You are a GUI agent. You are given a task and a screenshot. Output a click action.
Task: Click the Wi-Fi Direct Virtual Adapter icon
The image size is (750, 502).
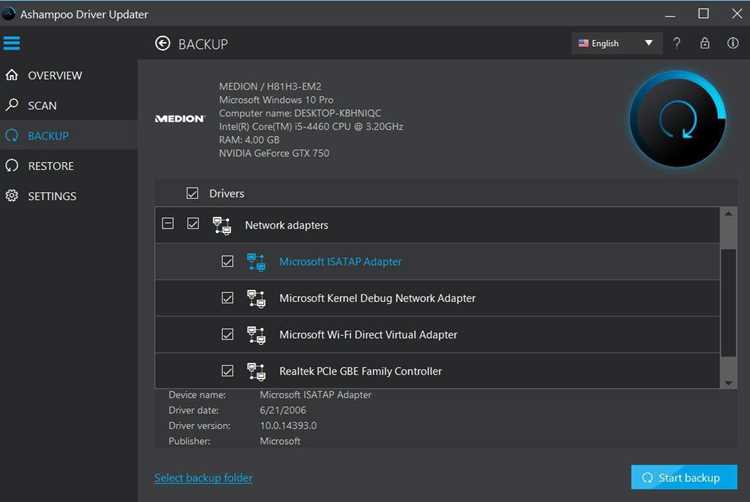[x=256, y=335]
